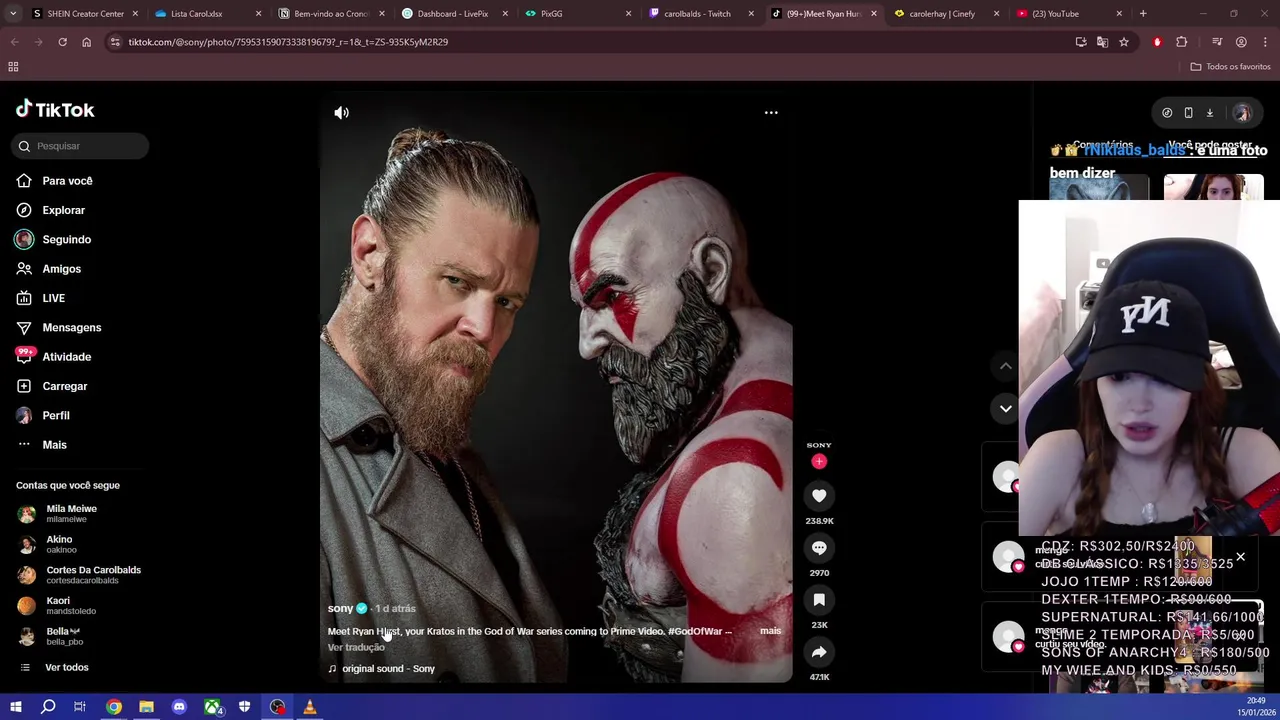
Task: Click the TikTok logo
Action: point(55,110)
